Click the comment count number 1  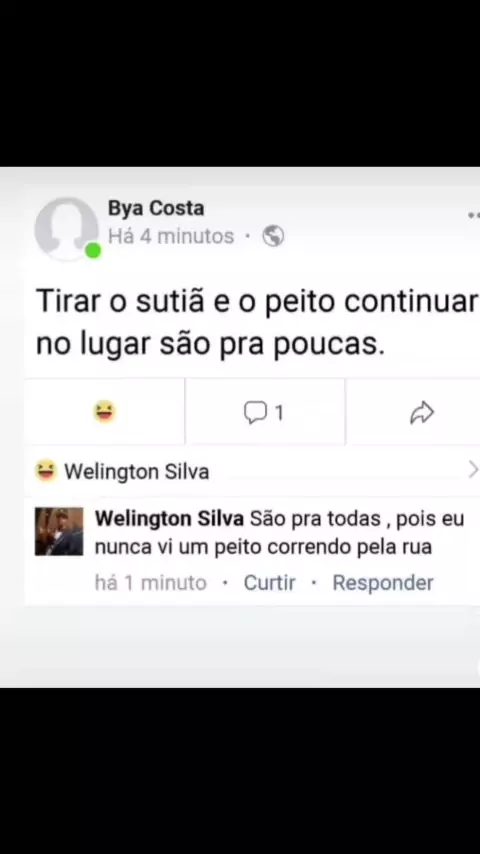point(279,413)
